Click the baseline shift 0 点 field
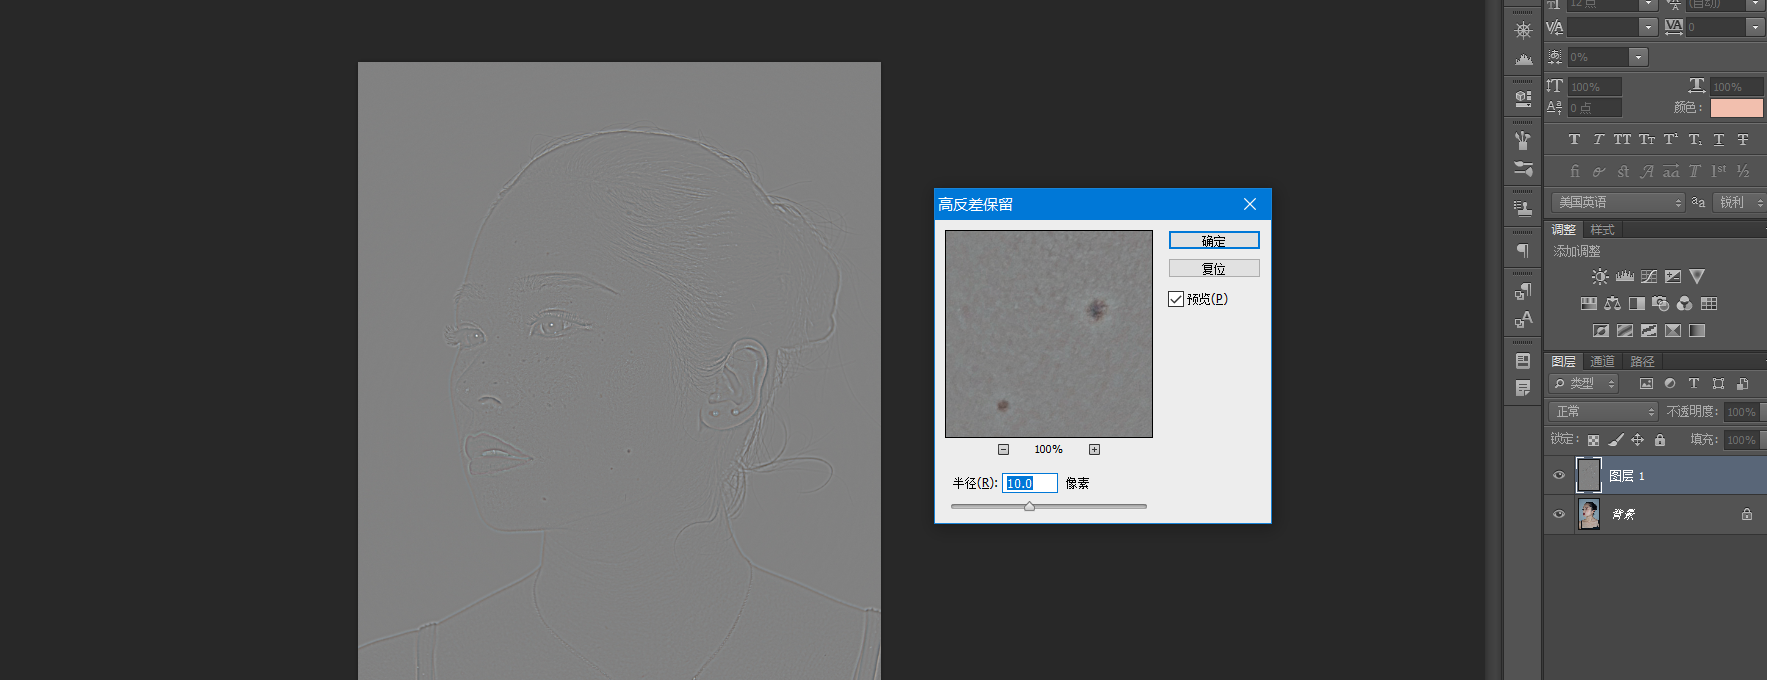 tap(1594, 108)
